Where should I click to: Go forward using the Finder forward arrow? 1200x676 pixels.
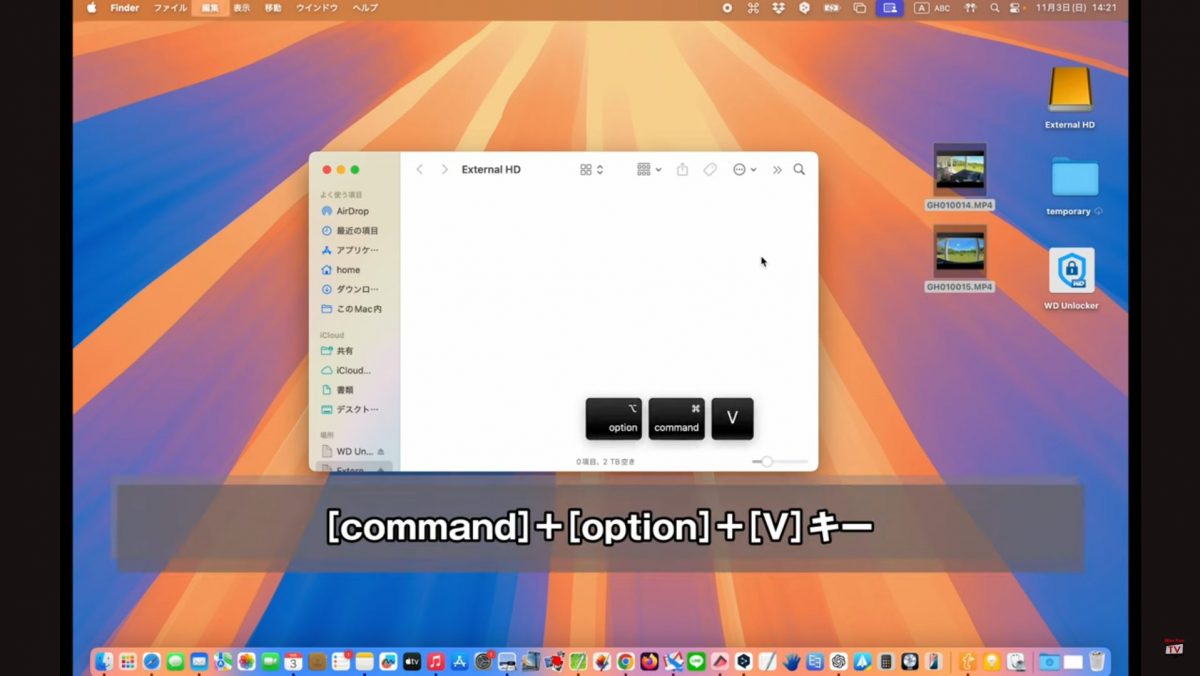tap(445, 170)
